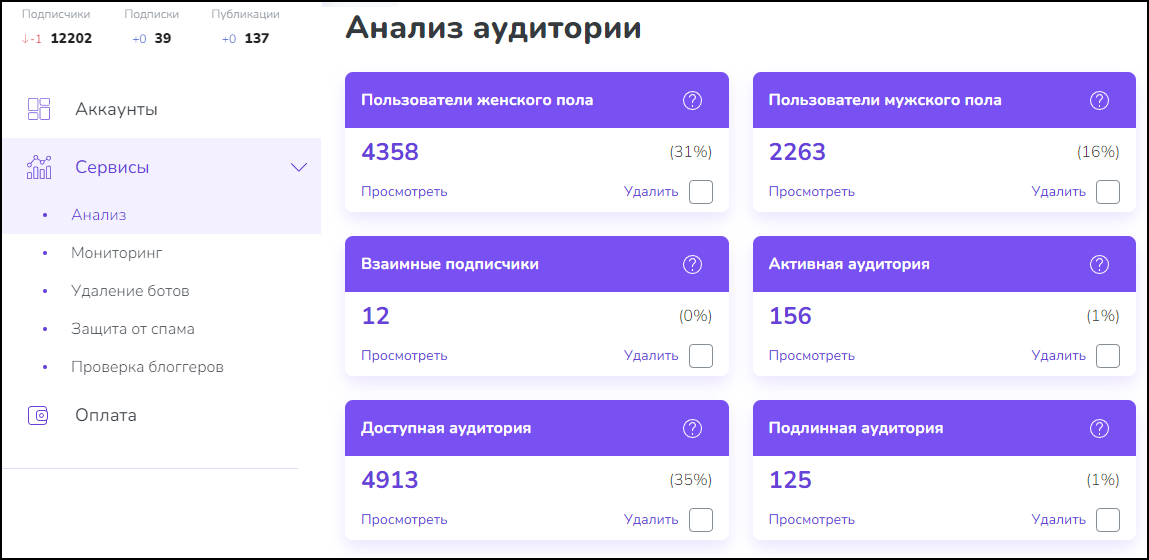Open the Blogger check page
Image resolution: width=1149 pixels, height=560 pixels.
pos(147,367)
